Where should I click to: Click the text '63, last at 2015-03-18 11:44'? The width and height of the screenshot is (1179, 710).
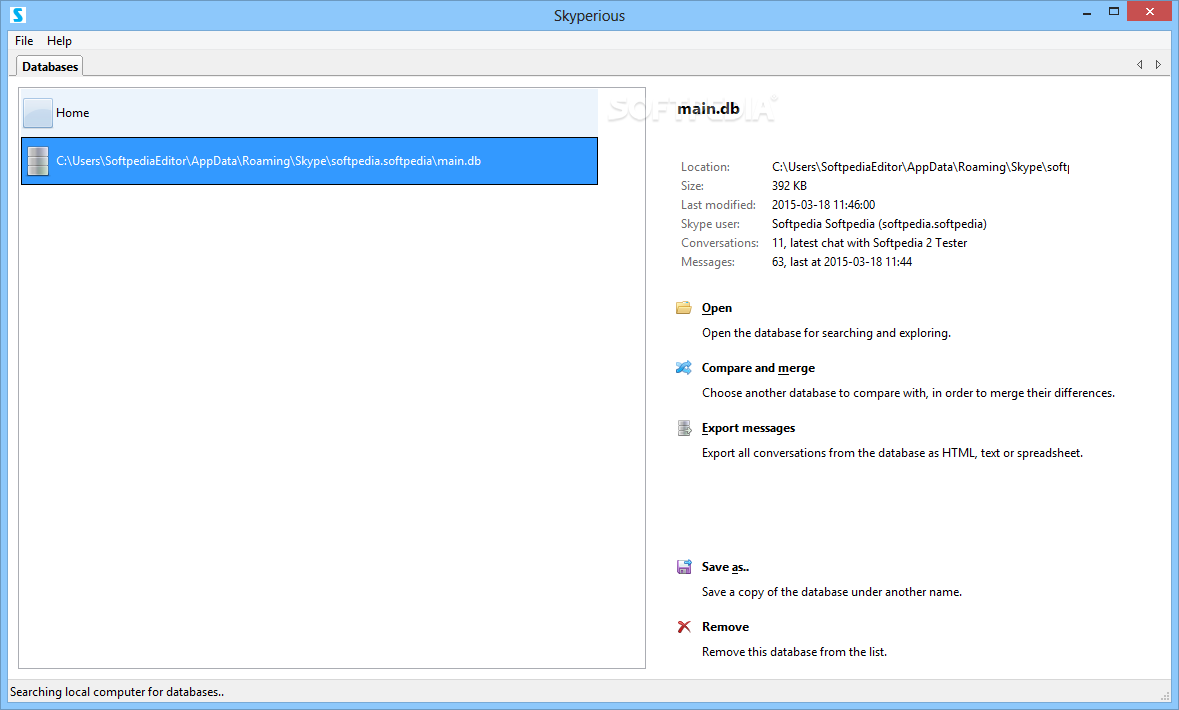tap(841, 262)
